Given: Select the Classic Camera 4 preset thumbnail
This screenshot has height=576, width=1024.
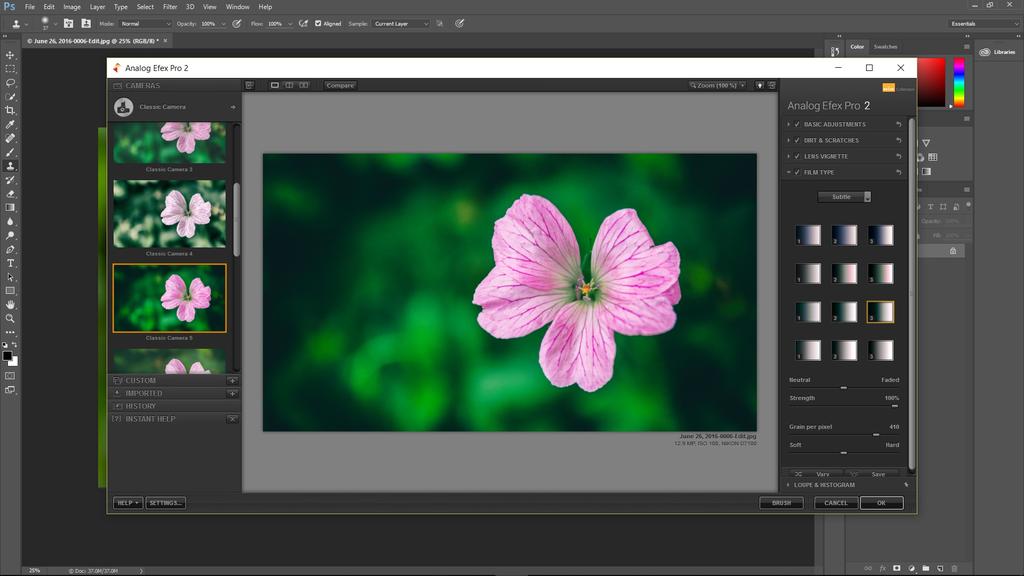Looking at the screenshot, I should [169, 214].
